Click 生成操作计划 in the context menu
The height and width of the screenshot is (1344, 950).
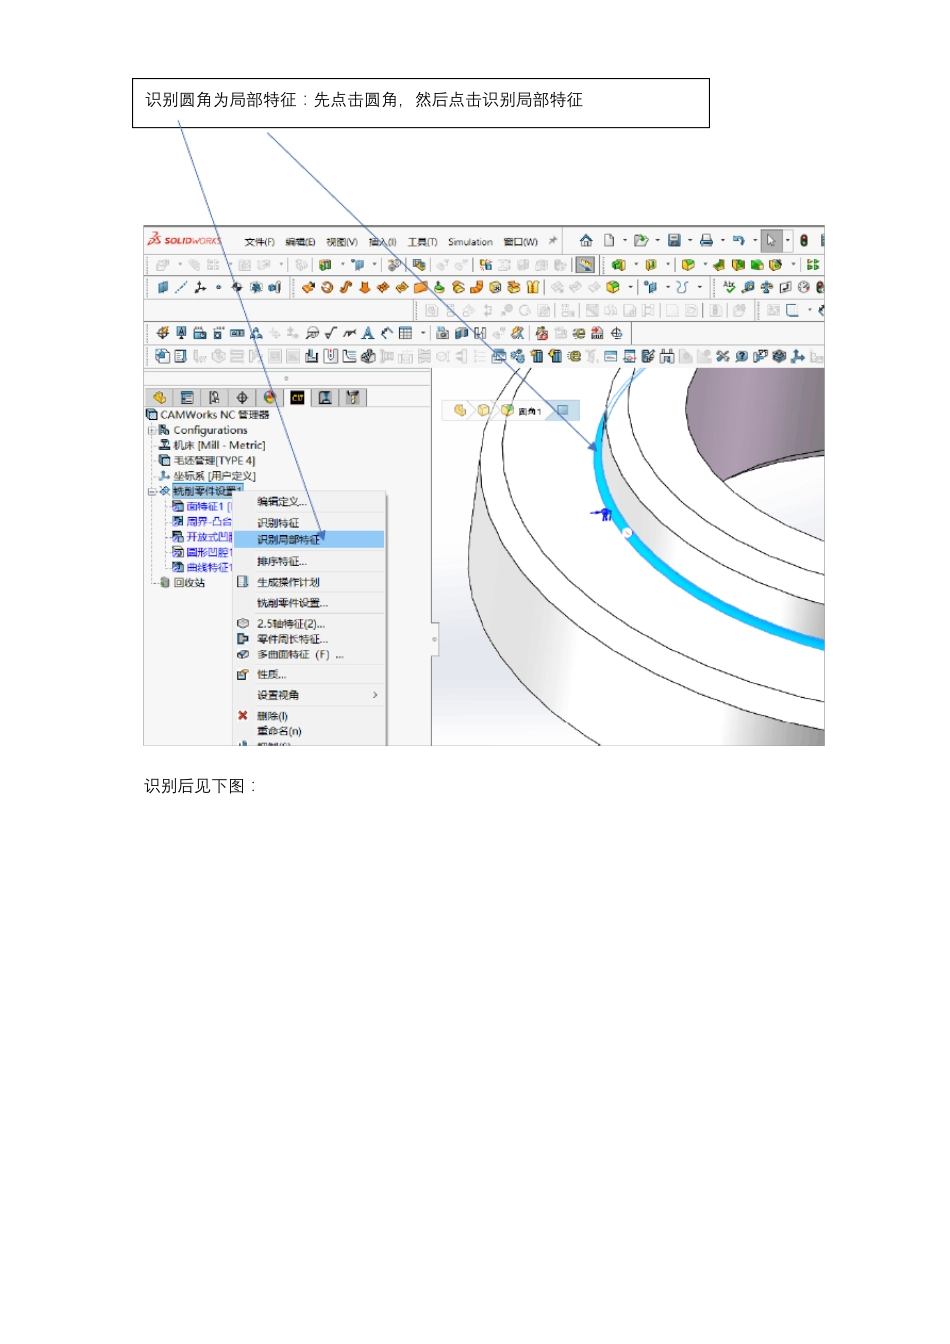pyautogui.click(x=288, y=582)
